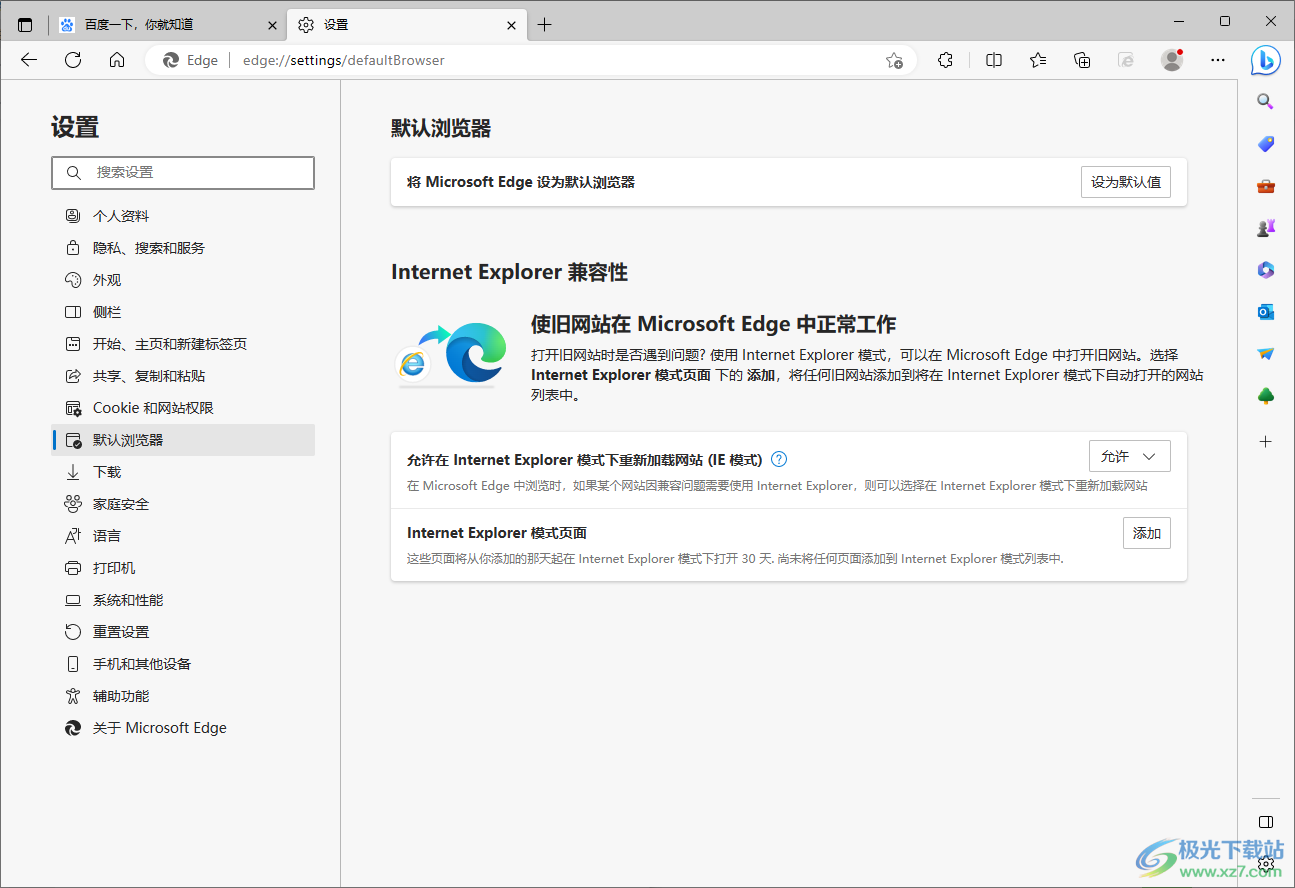
Task: Open the Bing chat sidebar button
Action: pyautogui.click(x=1266, y=60)
